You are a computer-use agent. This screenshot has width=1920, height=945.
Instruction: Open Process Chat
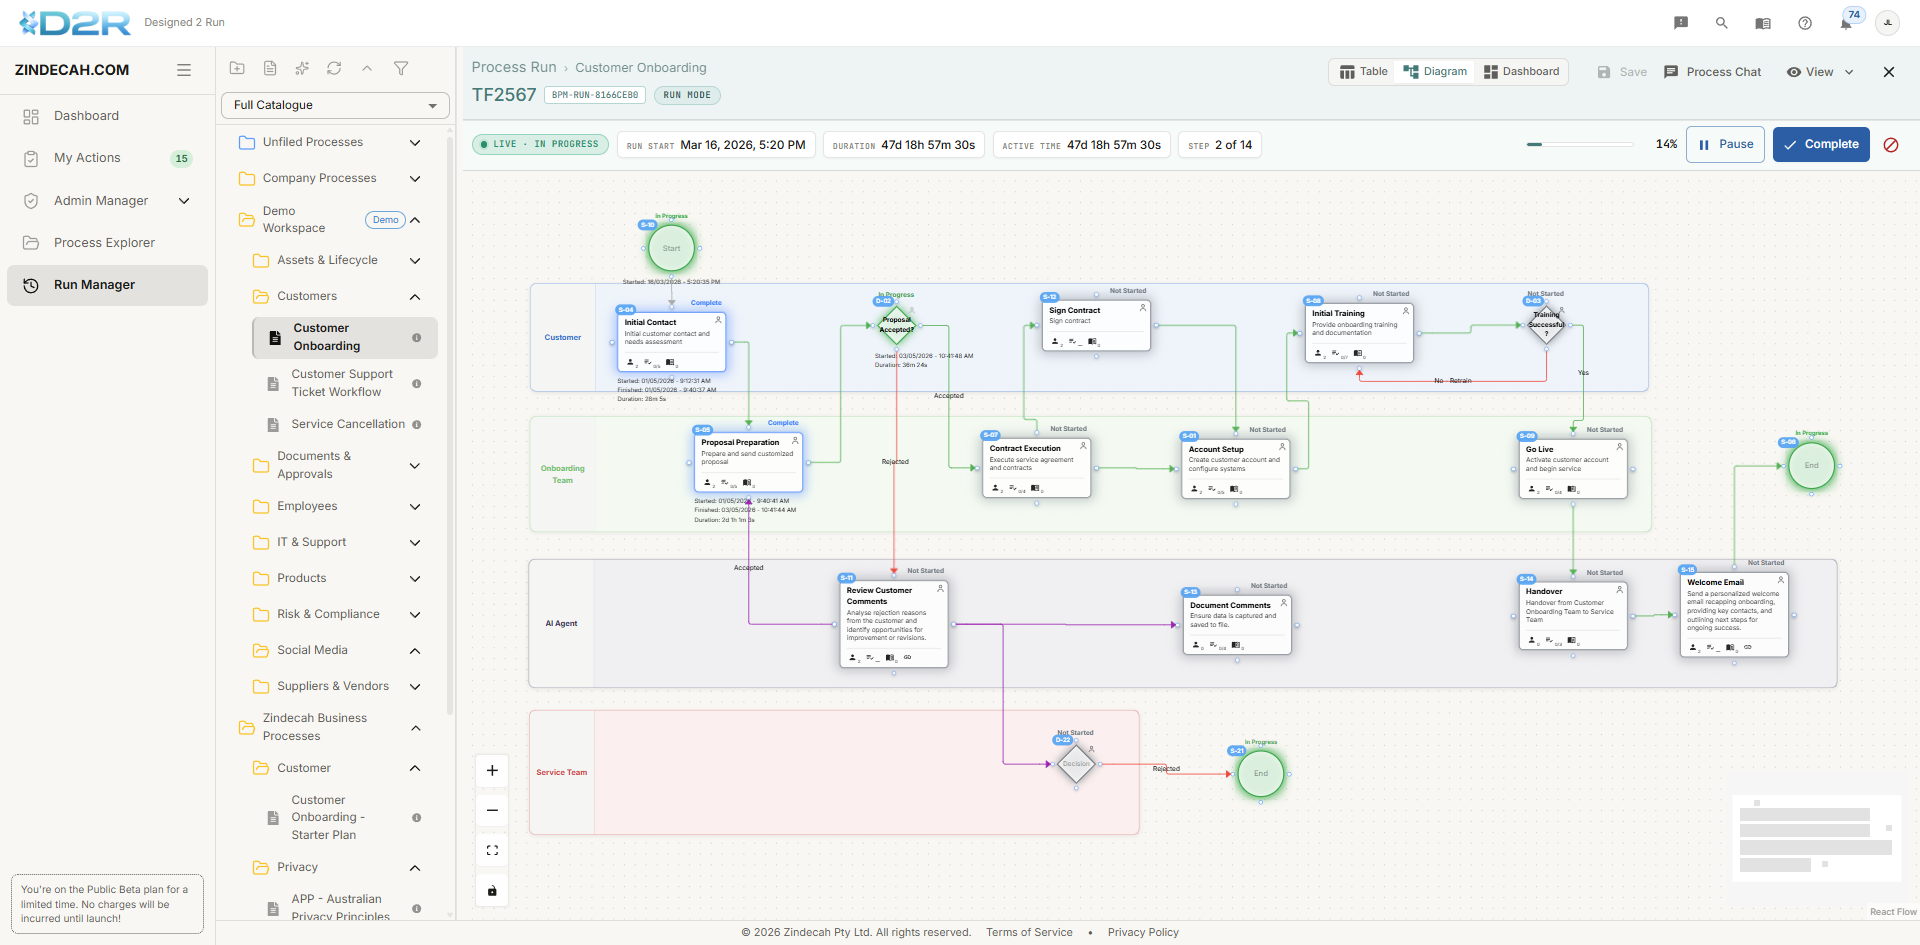pyautogui.click(x=1712, y=72)
